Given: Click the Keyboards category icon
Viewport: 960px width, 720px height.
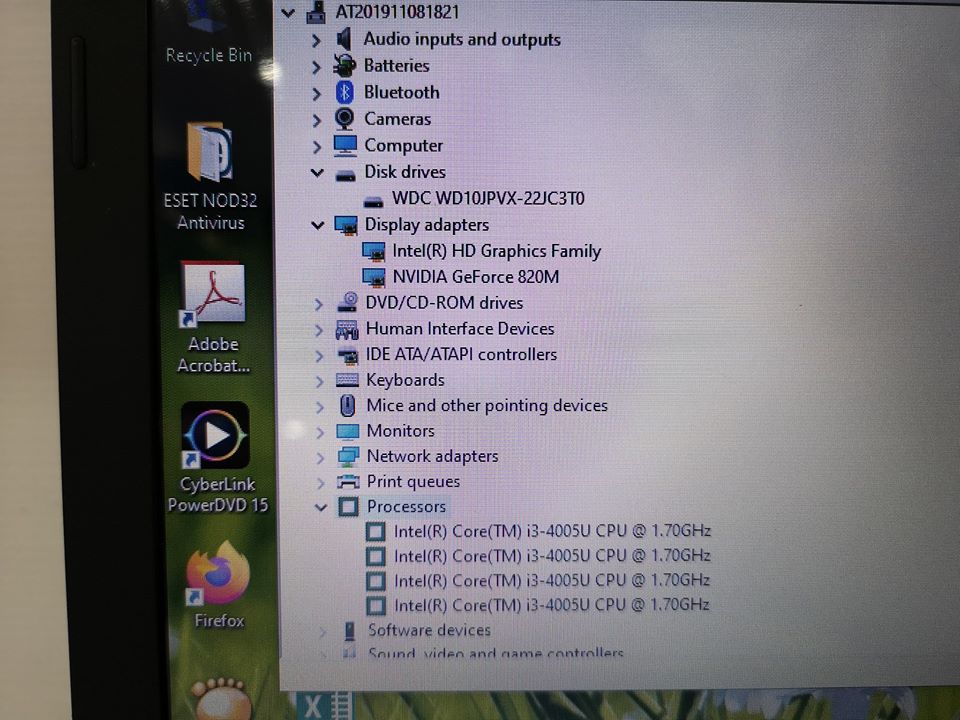Looking at the screenshot, I should coord(348,380).
